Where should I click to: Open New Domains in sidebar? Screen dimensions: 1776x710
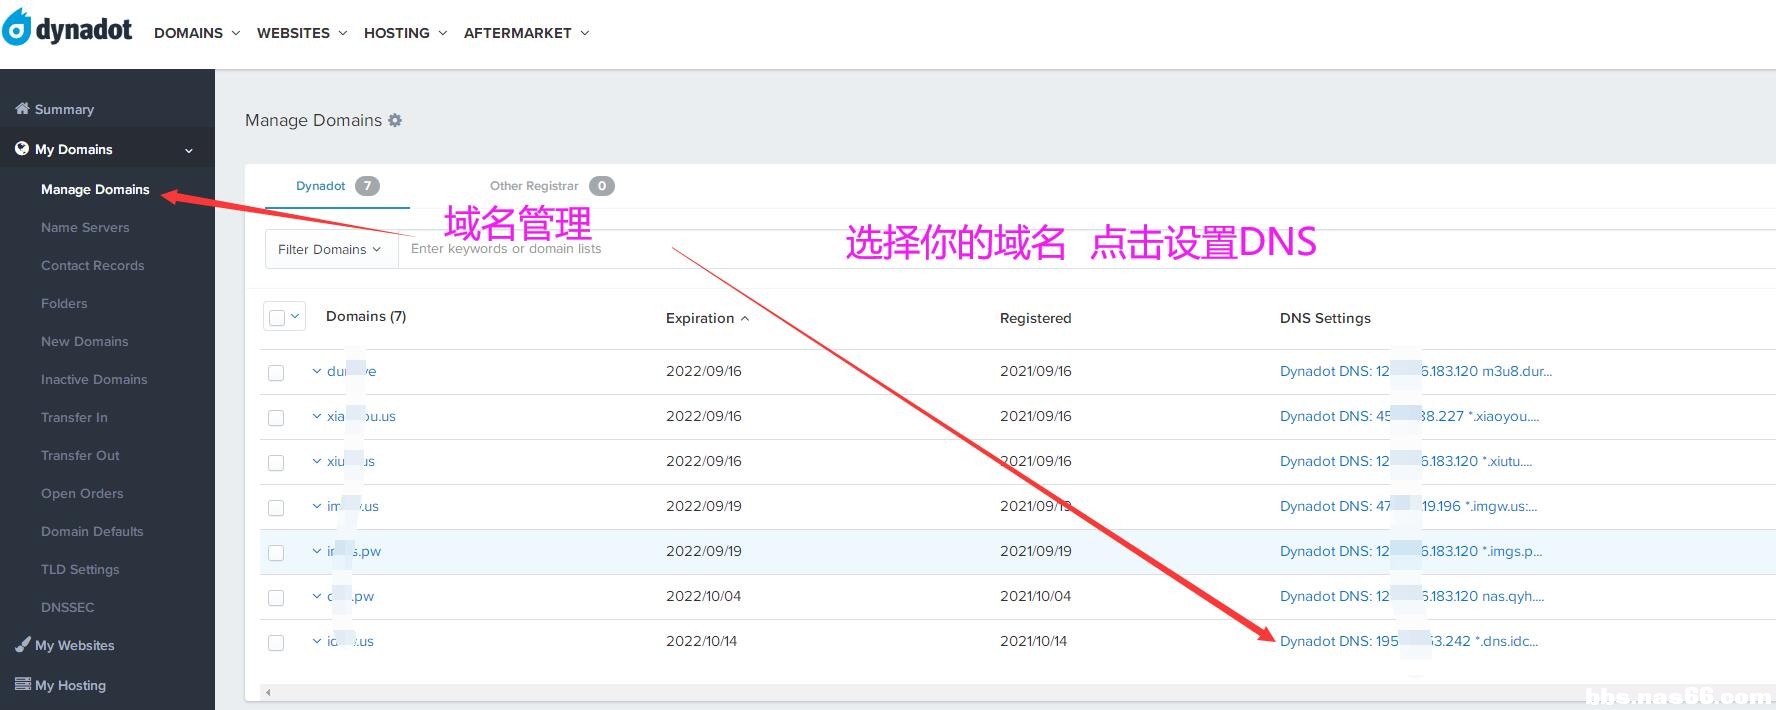click(x=84, y=341)
